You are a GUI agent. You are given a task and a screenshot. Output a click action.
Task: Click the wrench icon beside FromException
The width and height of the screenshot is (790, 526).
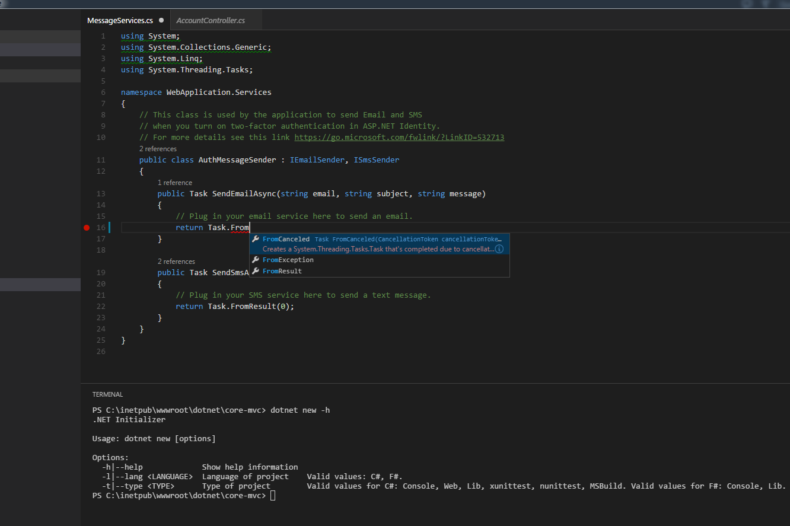click(x=256, y=260)
